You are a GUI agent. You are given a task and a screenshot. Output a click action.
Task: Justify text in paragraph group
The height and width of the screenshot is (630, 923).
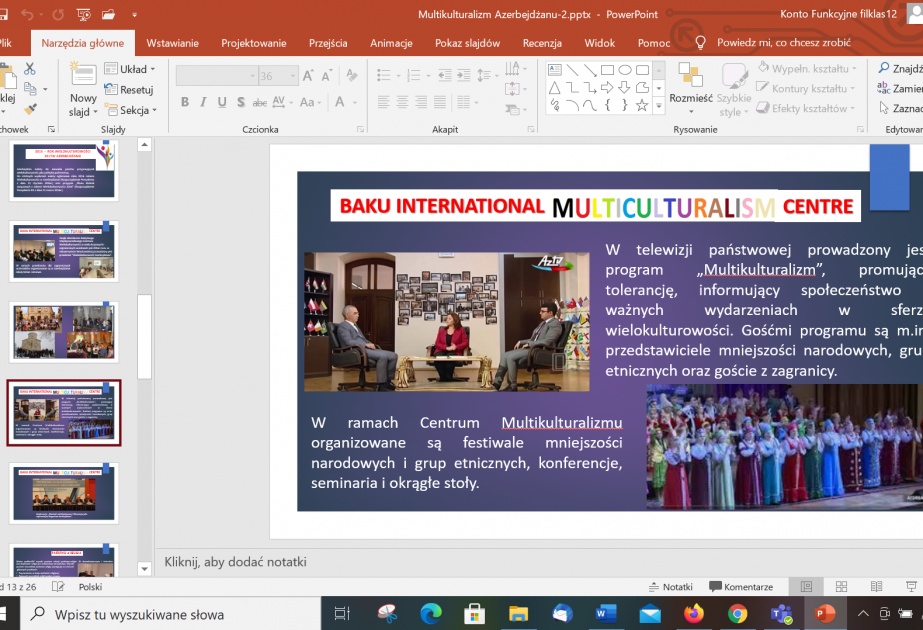[x=440, y=102]
